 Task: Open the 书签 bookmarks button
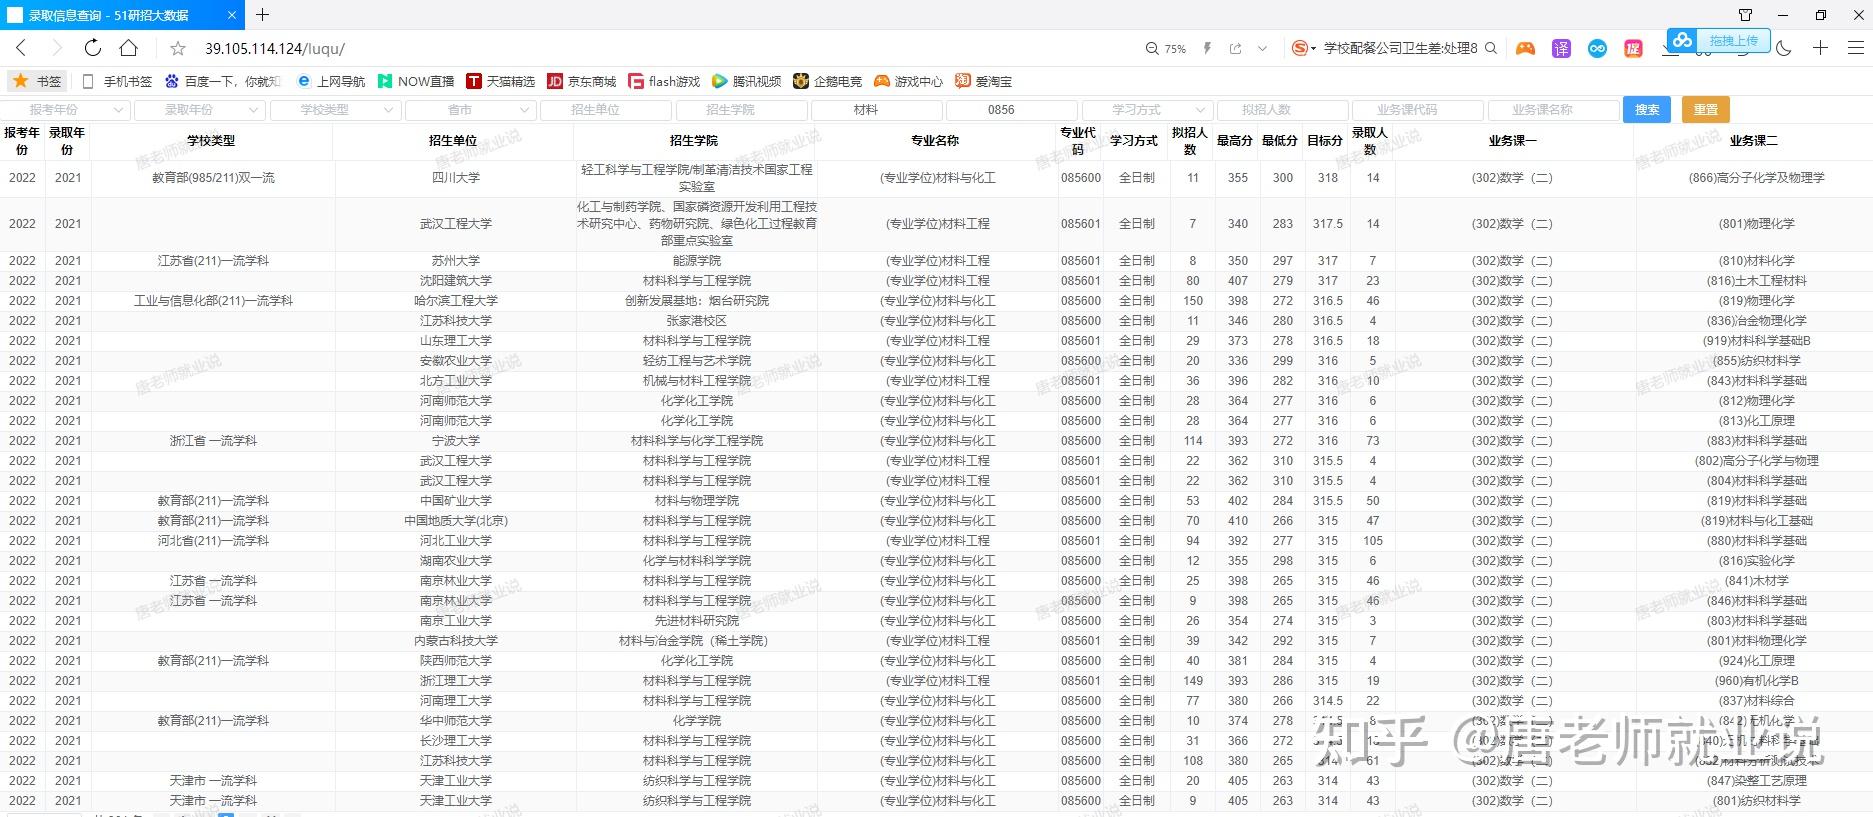[x=37, y=81]
